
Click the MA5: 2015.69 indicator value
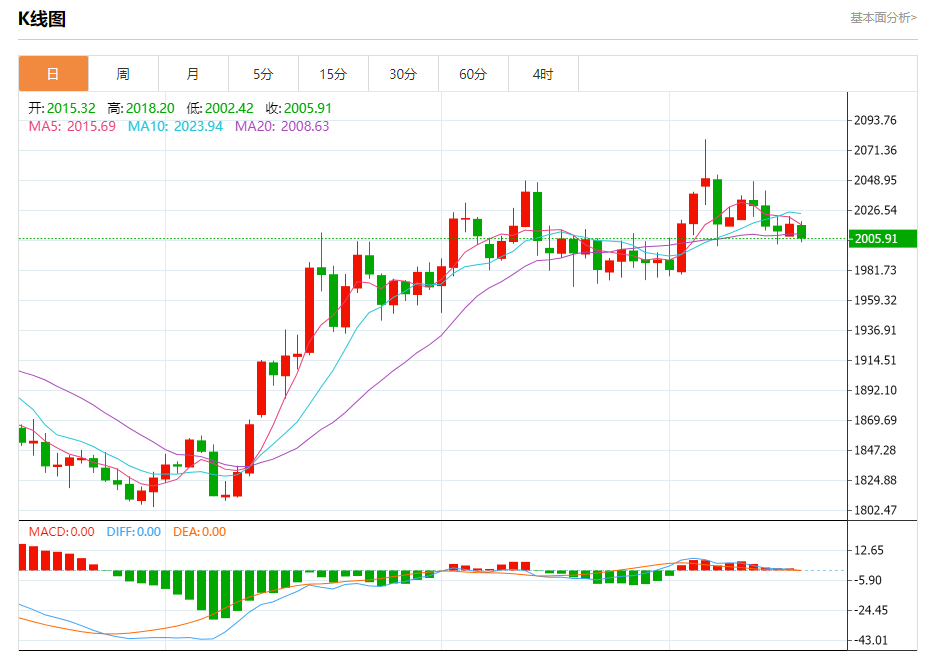pos(72,126)
